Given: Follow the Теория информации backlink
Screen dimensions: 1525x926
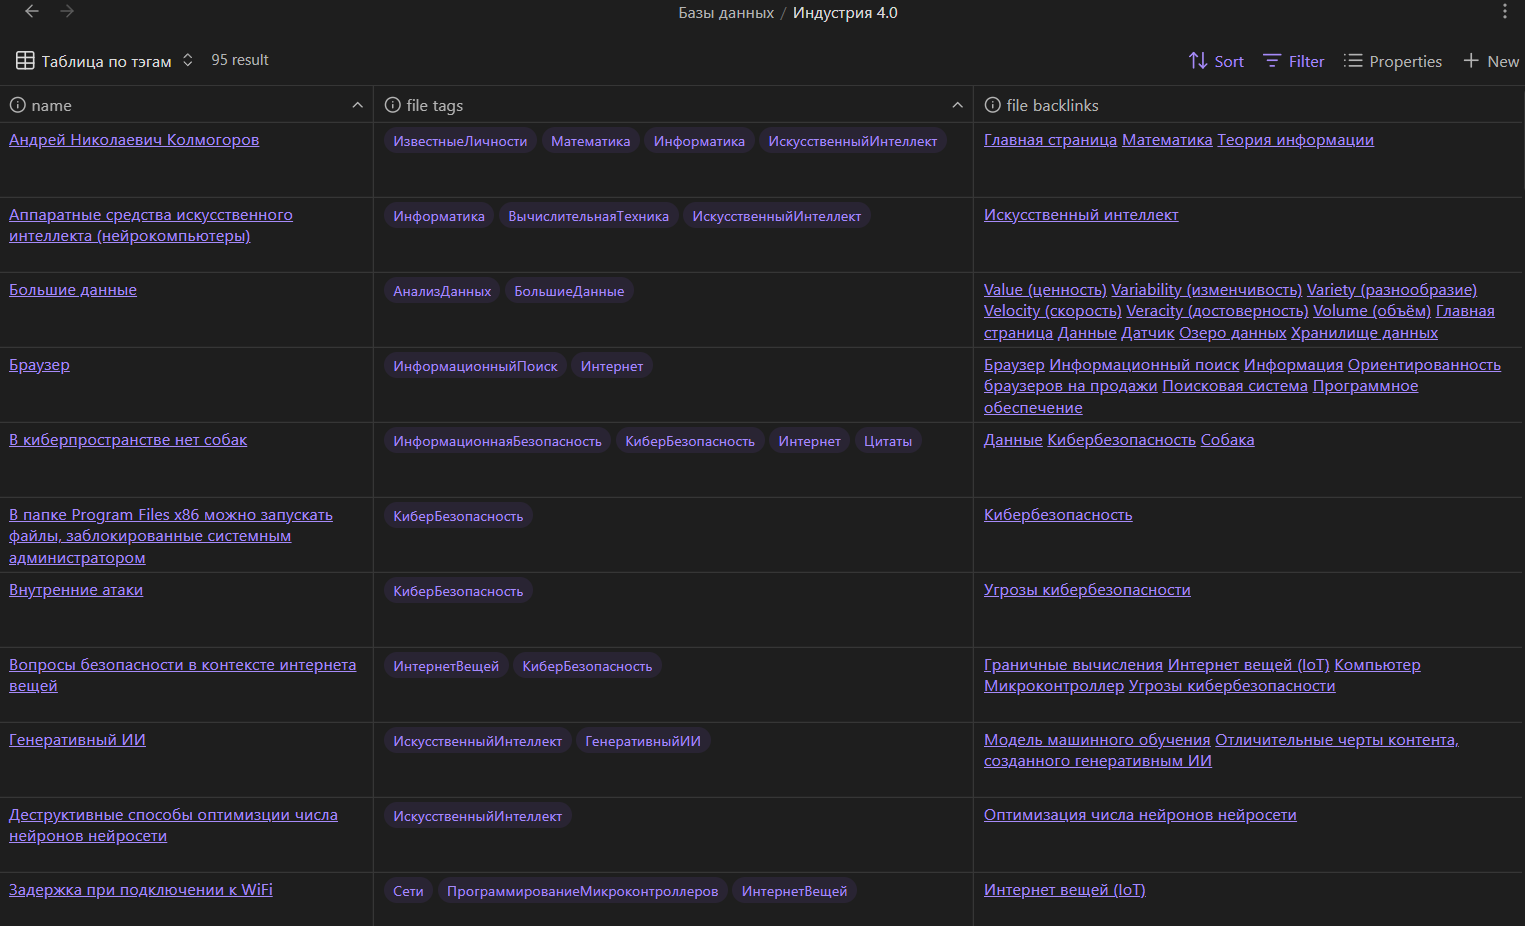Looking at the screenshot, I should pos(1295,140).
